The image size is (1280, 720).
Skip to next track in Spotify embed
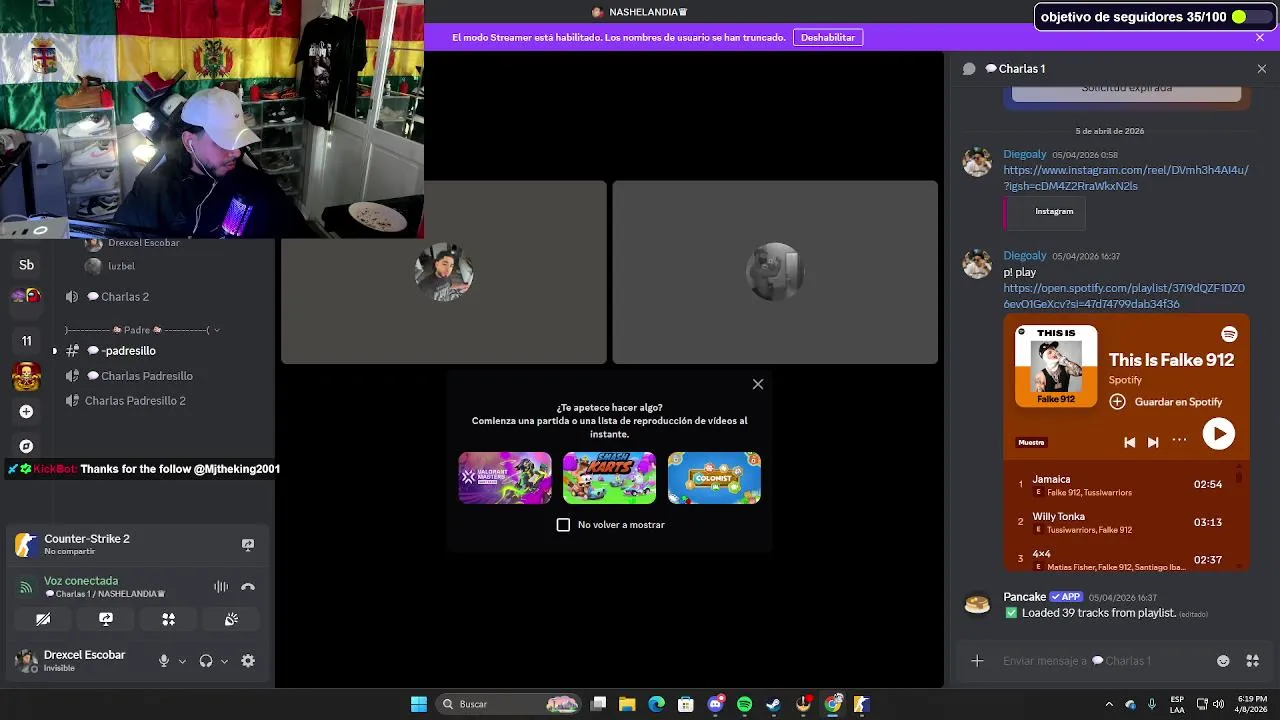click(x=1153, y=442)
